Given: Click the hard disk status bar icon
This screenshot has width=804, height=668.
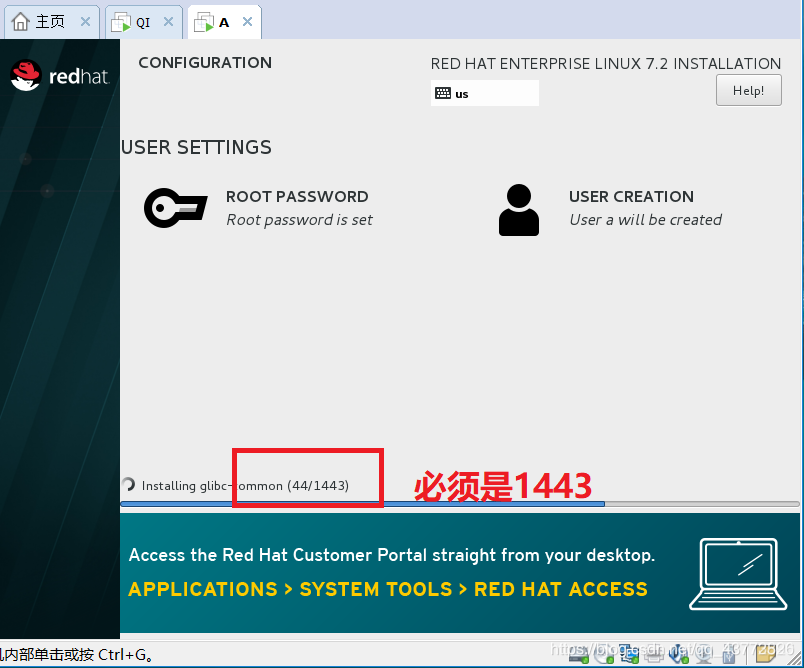Looking at the screenshot, I should pos(578,654).
